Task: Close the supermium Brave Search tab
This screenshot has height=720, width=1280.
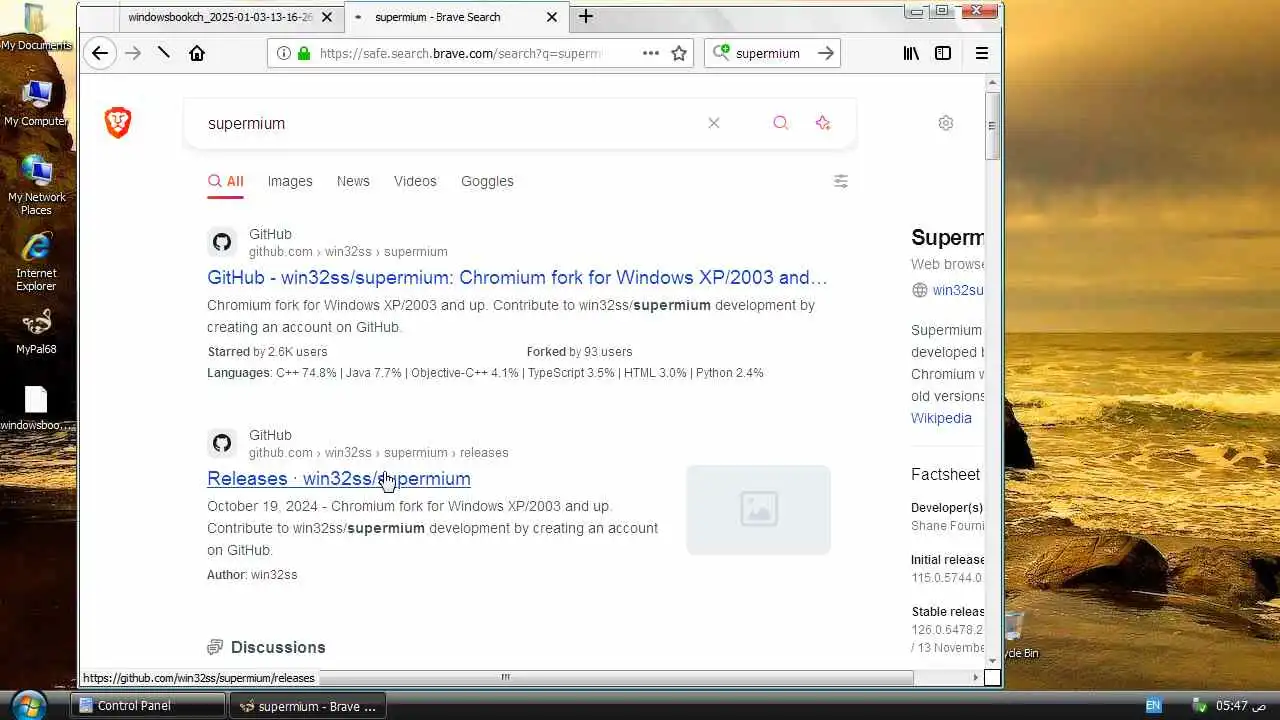Action: click(552, 17)
